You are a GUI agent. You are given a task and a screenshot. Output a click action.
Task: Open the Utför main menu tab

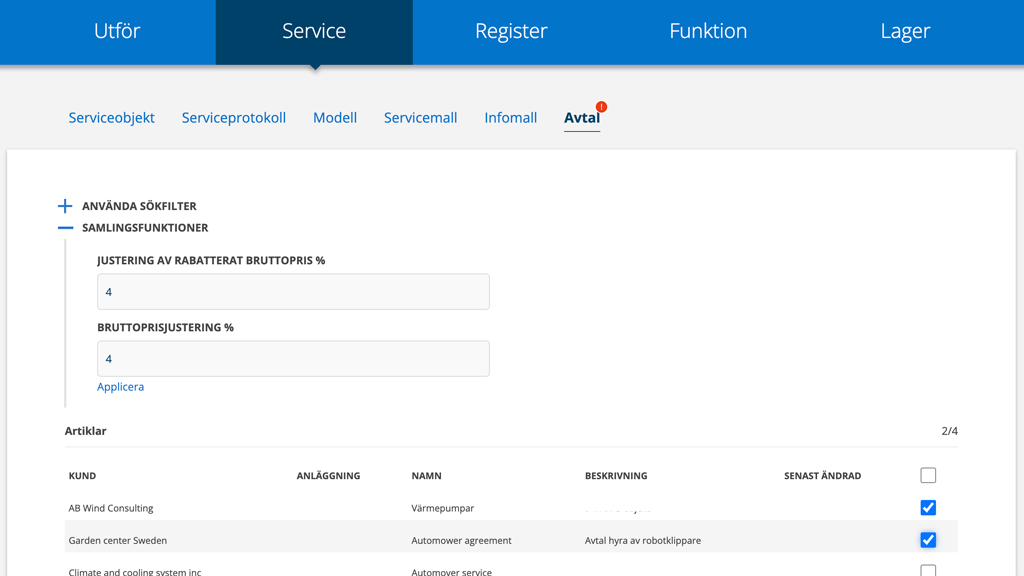117,31
